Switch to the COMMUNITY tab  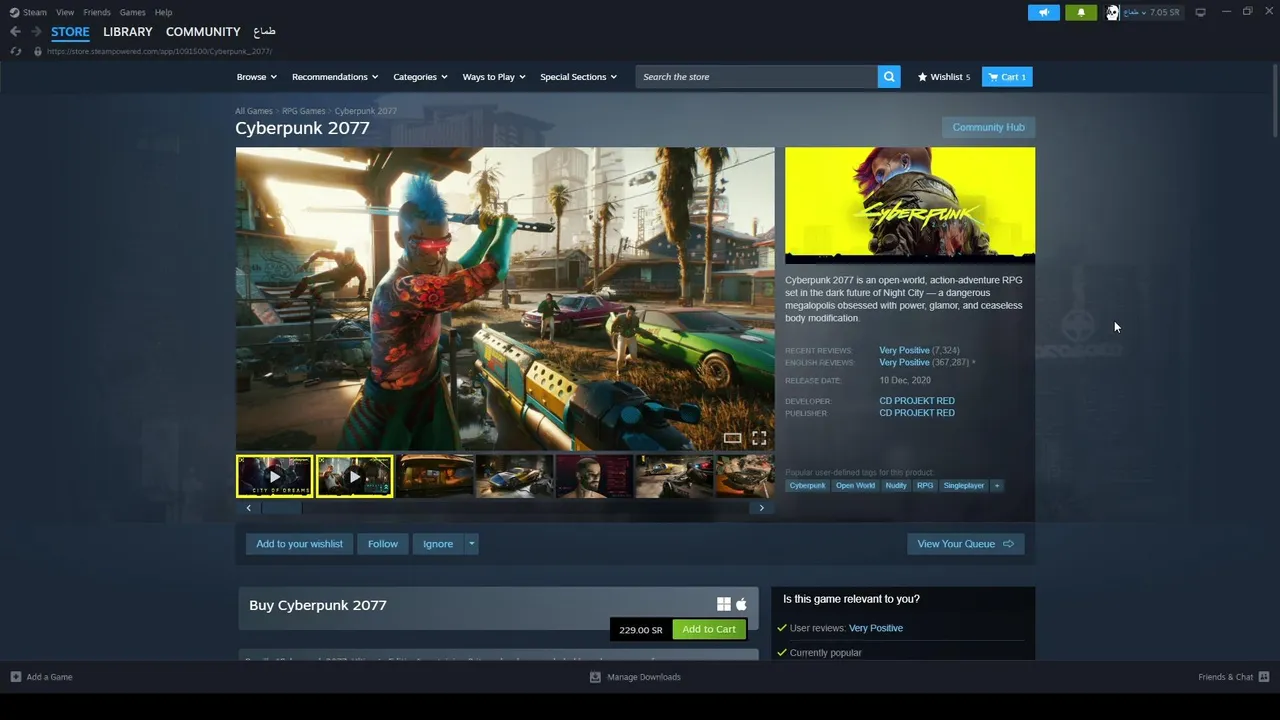pos(203,32)
